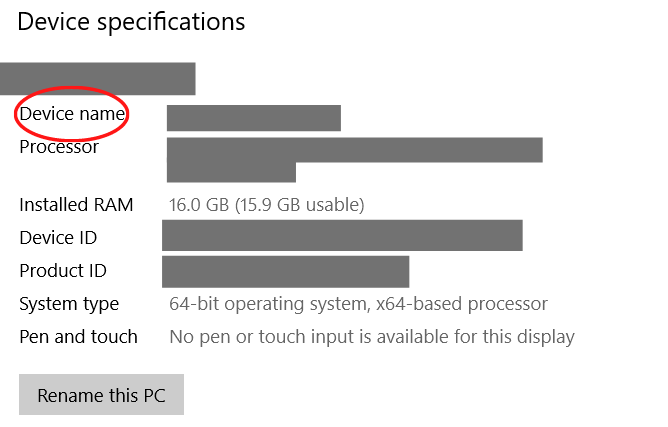
Task: Click the Rename this PC button
Action: click(x=101, y=395)
